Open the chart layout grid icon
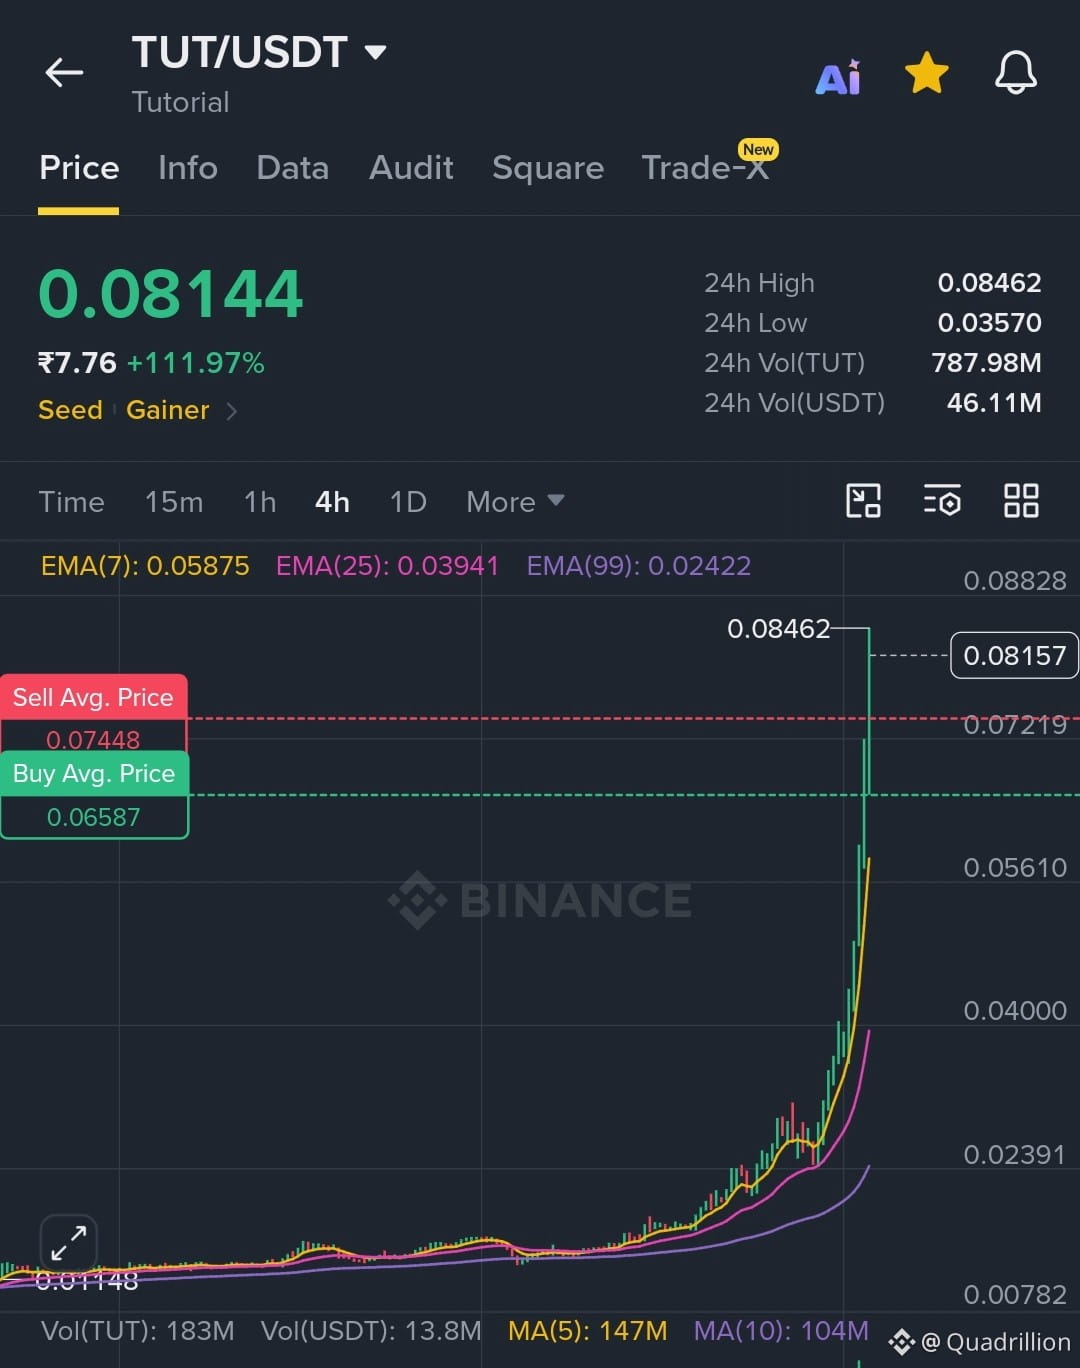 point(1021,500)
